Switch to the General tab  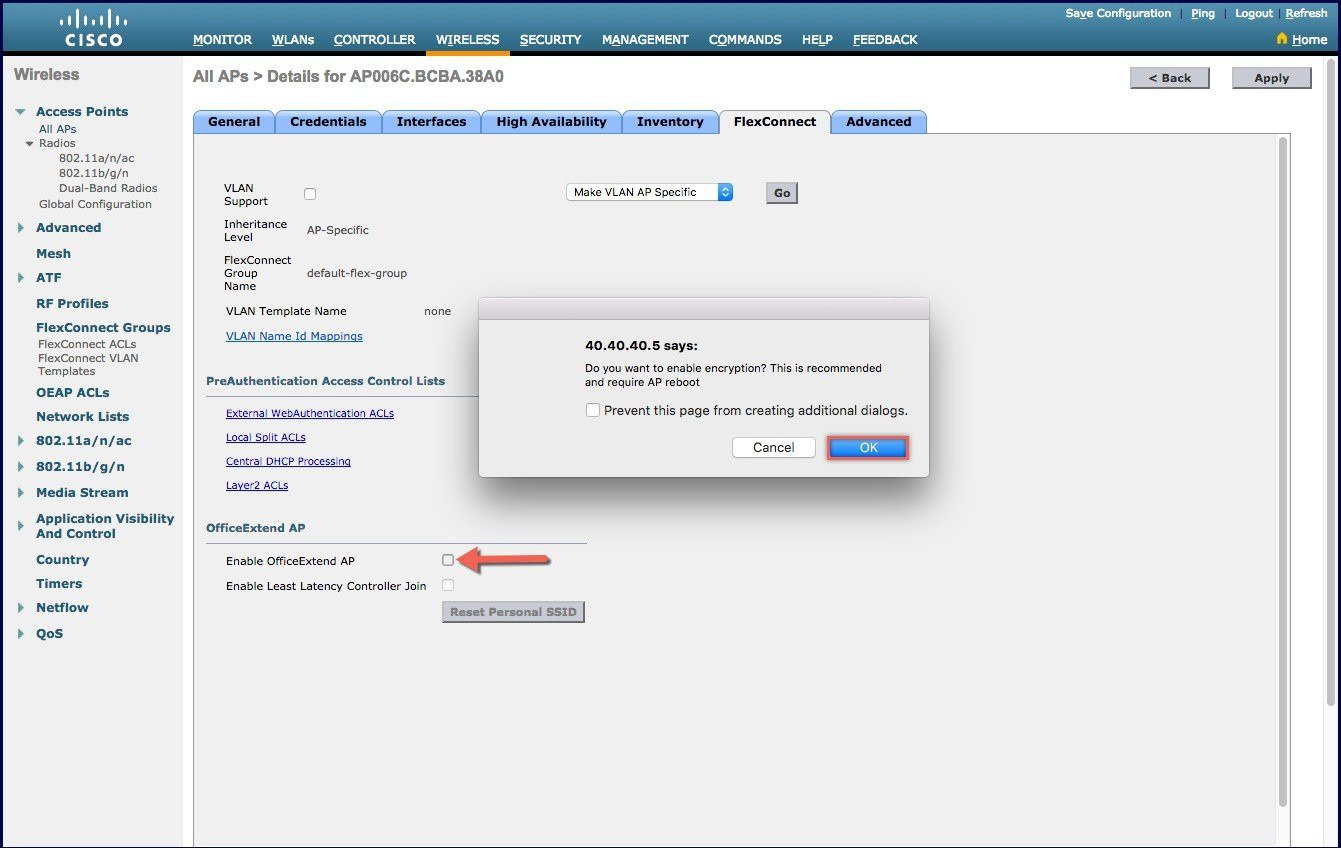coord(234,122)
